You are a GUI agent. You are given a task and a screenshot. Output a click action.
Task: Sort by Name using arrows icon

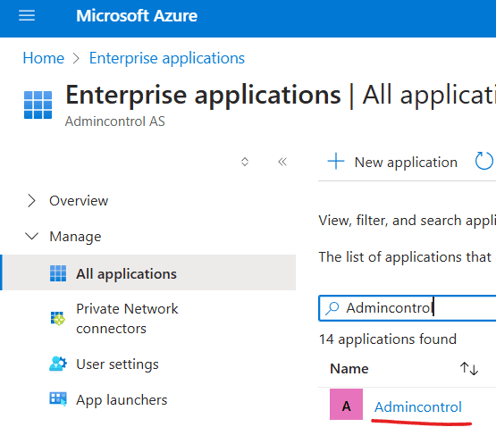pos(469,369)
